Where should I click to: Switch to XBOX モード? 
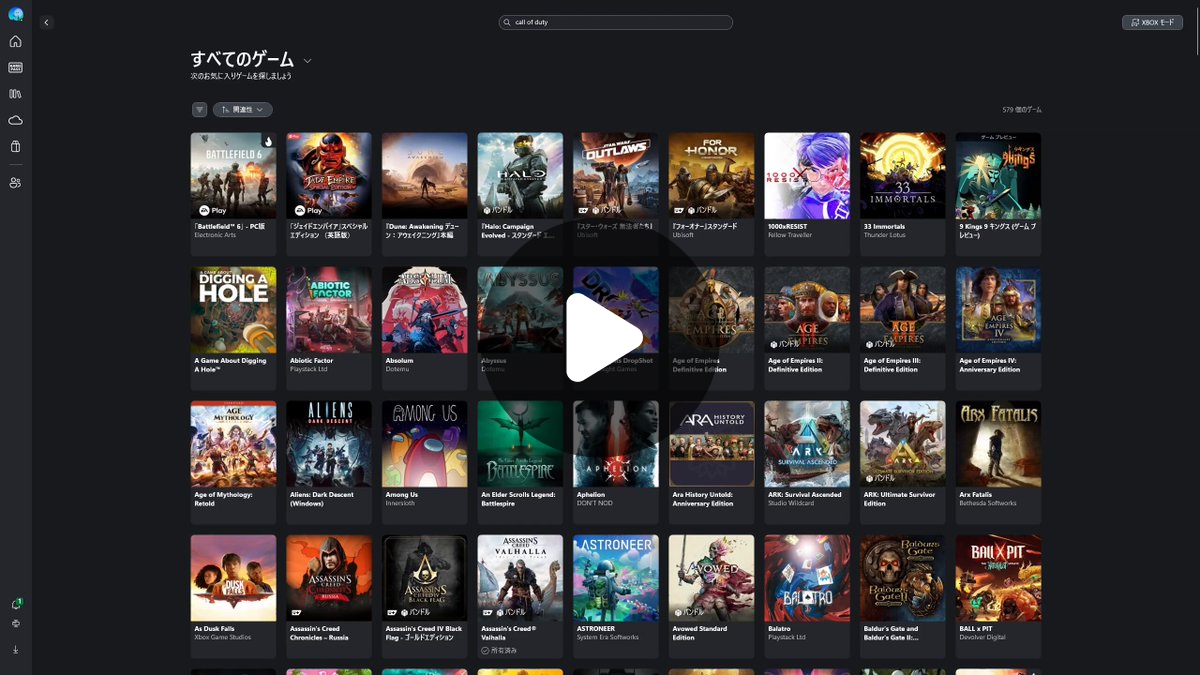1152,22
